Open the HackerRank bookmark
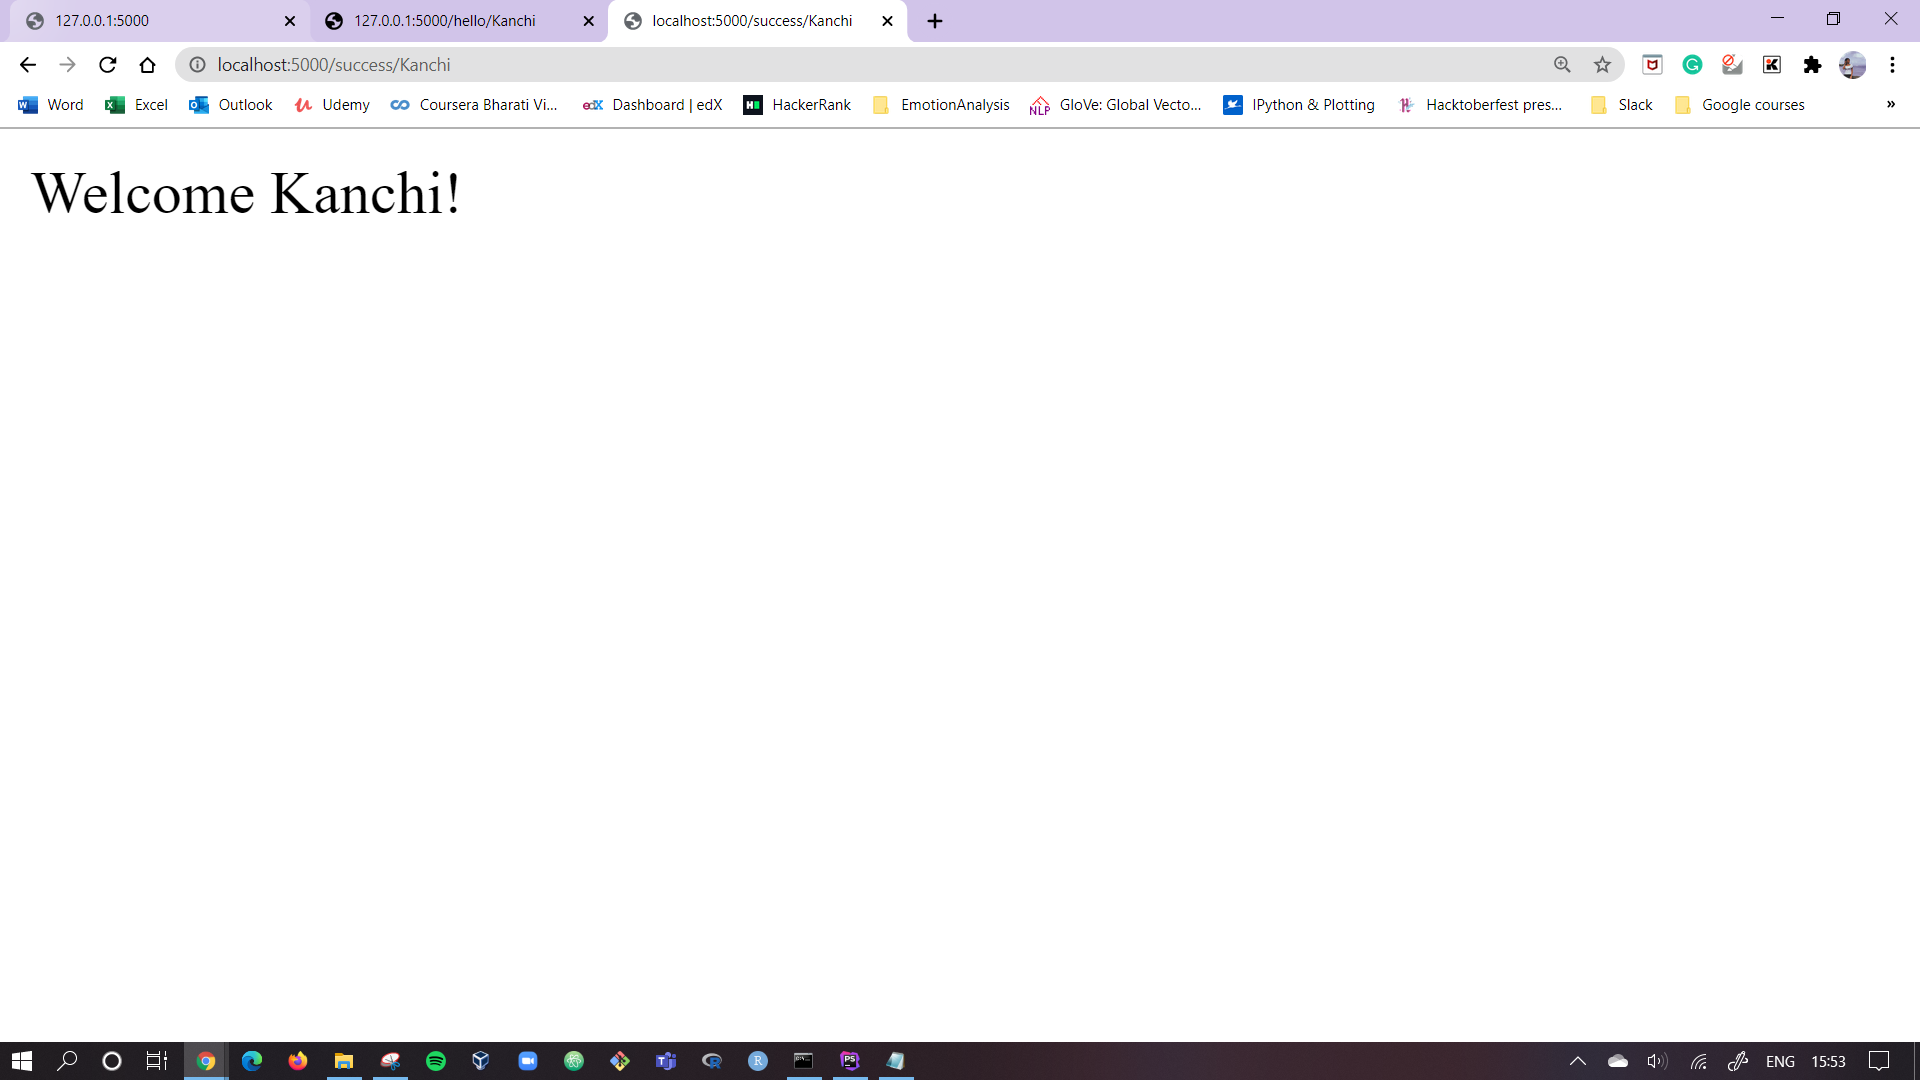1920x1080 pixels. click(x=797, y=105)
